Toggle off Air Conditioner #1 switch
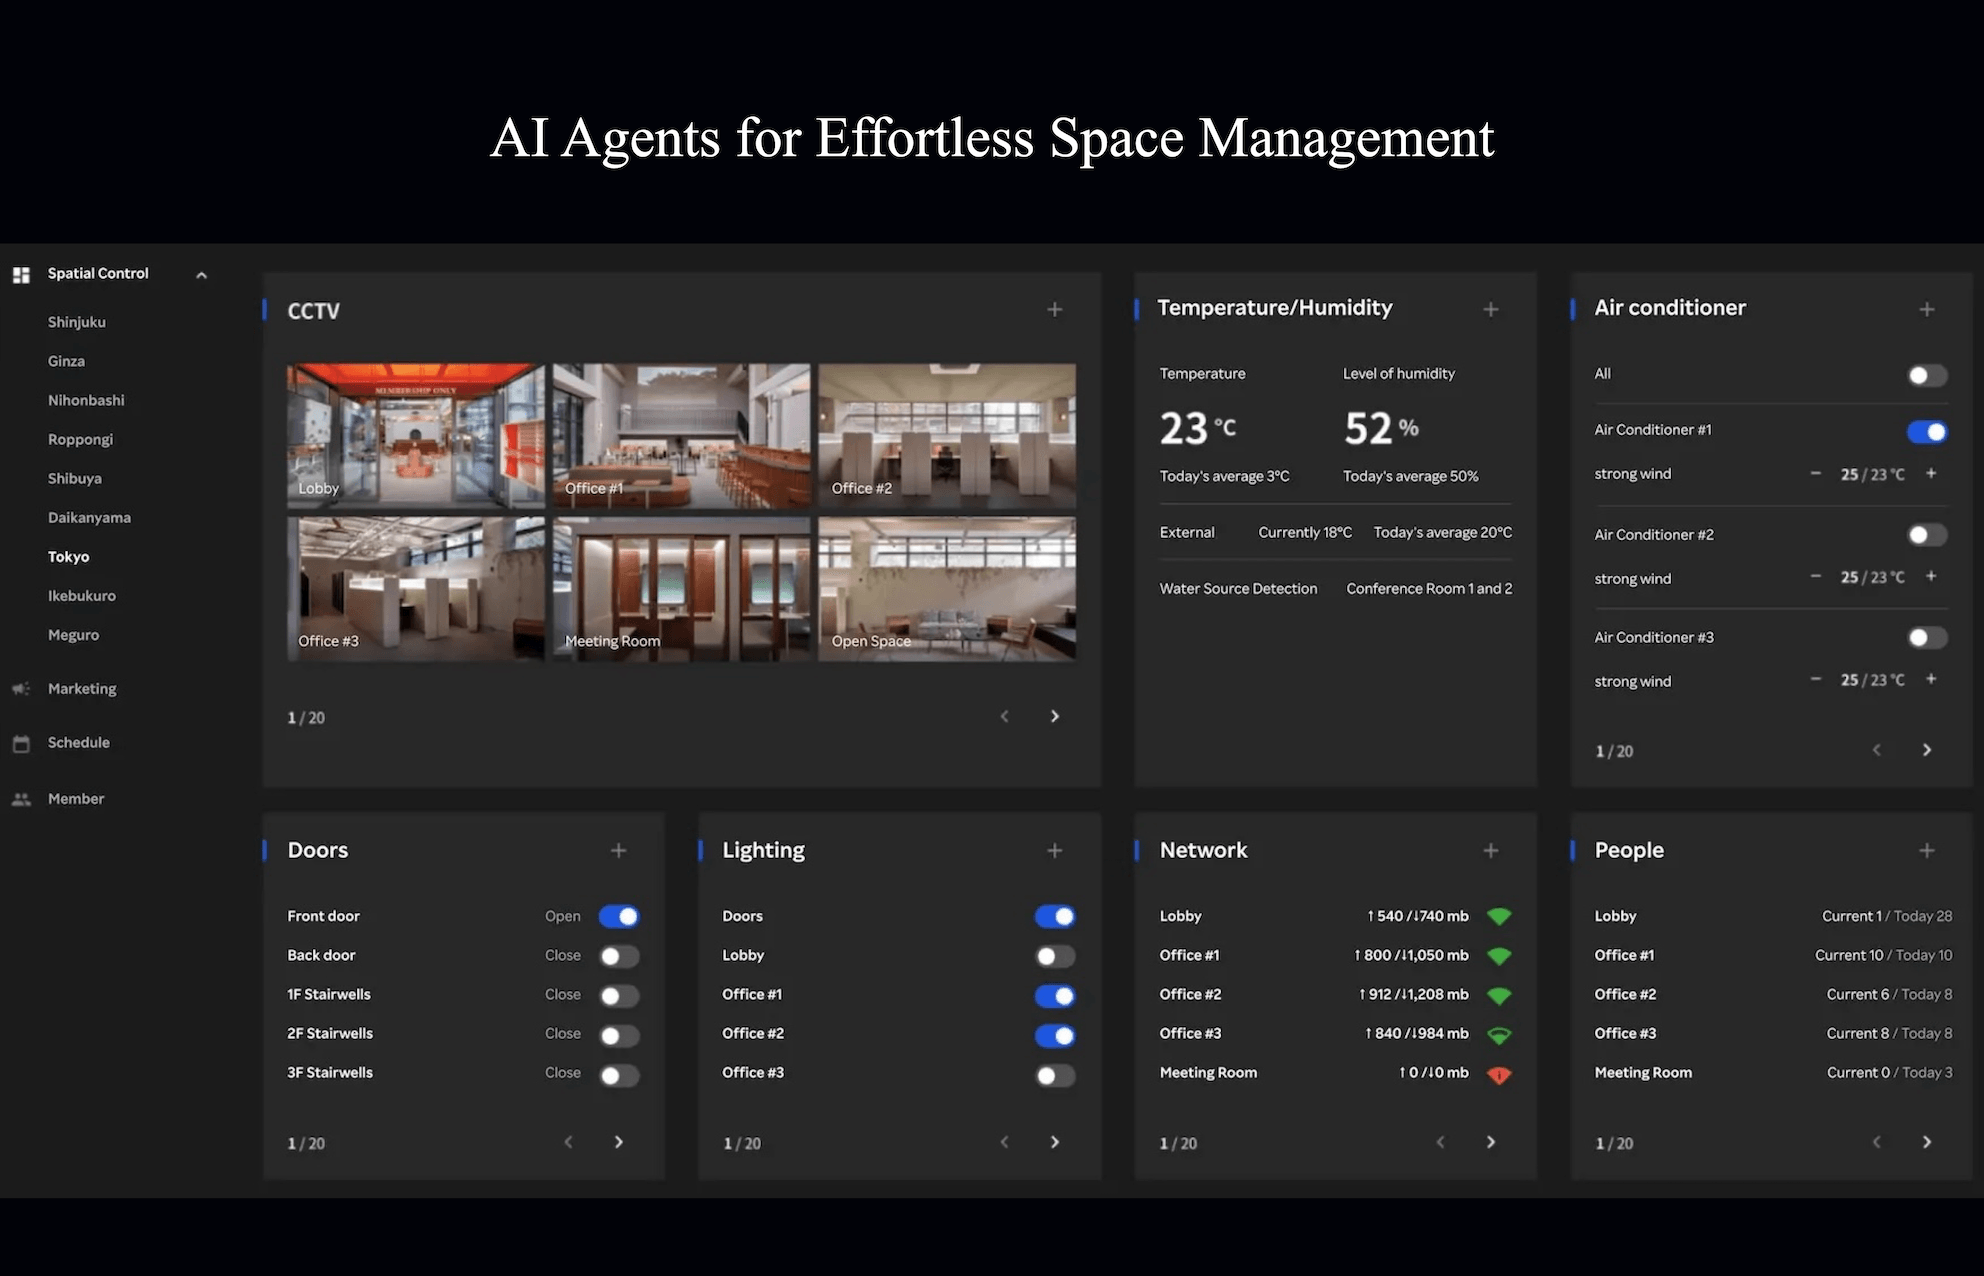The width and height of the screenshot is (1984, 1276). point(1926,432)
